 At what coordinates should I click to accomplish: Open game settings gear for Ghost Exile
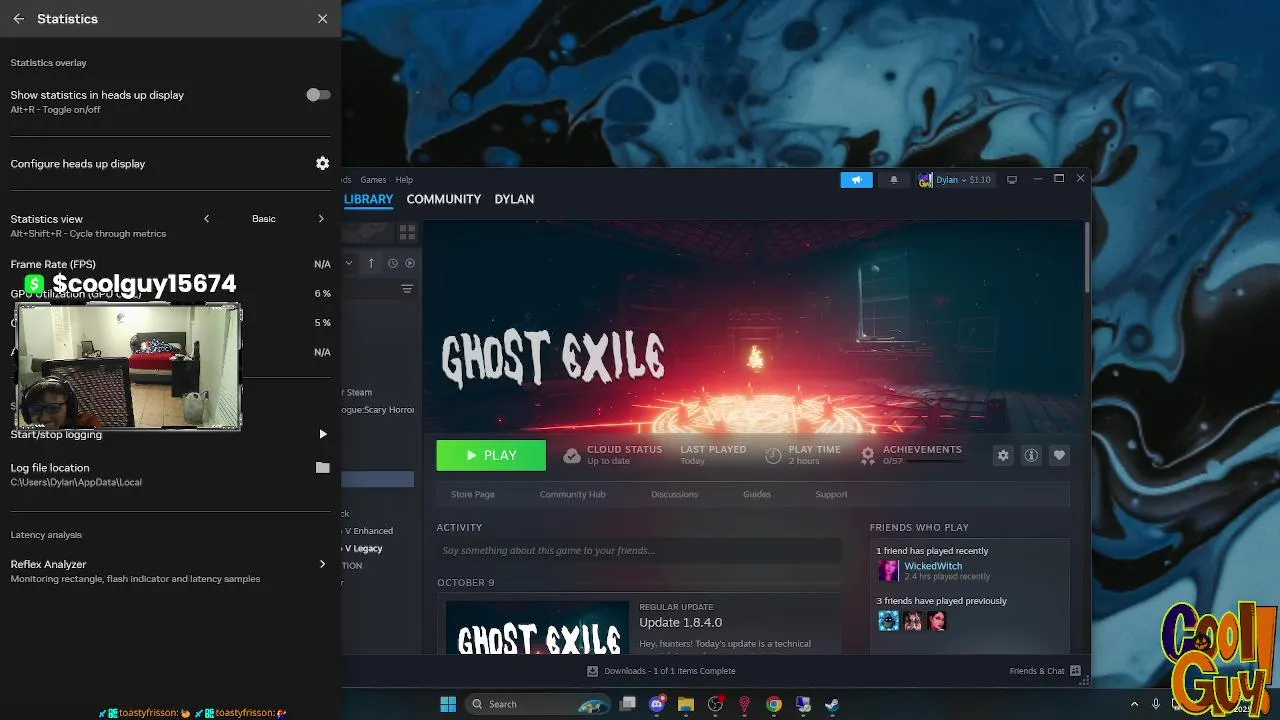pyautogui.click(x=1003, y=455)
